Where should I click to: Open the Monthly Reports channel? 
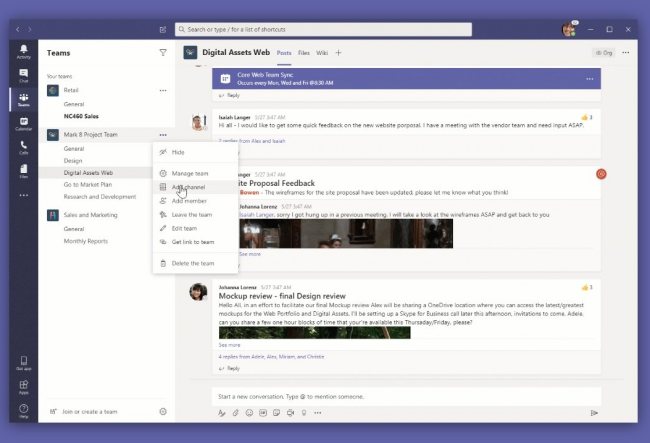[x=86, y=241]
